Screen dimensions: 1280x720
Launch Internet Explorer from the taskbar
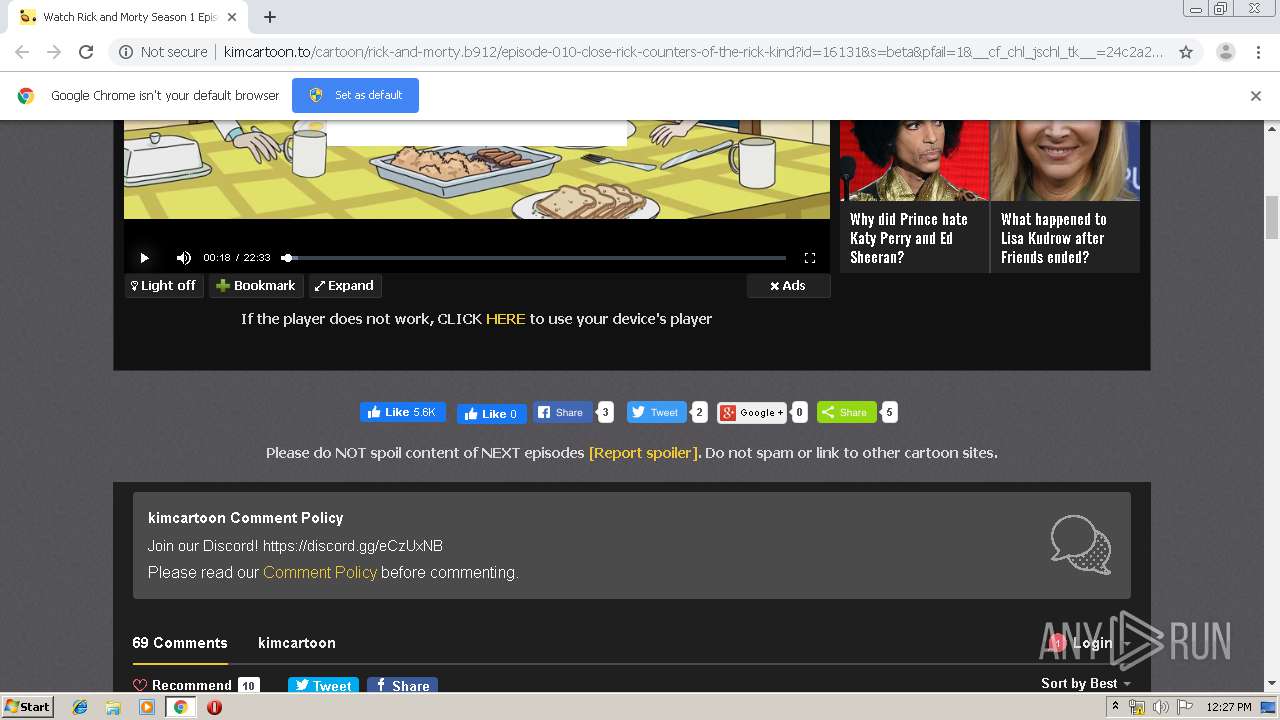click(x=80, y=707)
